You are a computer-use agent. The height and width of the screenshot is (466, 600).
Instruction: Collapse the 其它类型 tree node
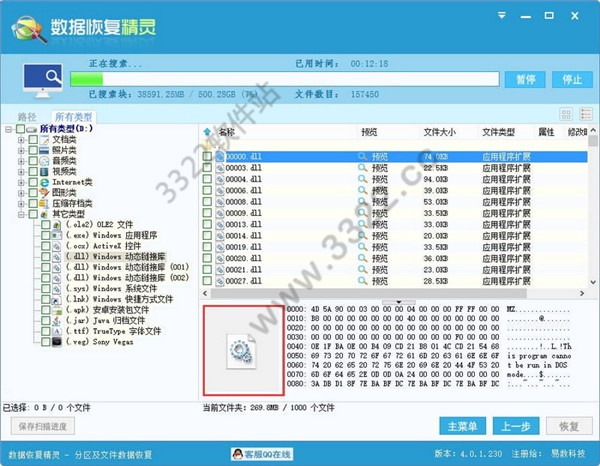(x=21, y=214)
